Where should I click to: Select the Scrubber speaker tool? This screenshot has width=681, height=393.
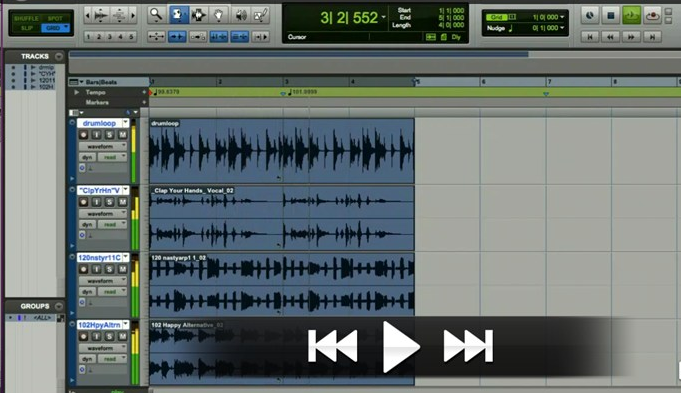[x=240, y=15]
